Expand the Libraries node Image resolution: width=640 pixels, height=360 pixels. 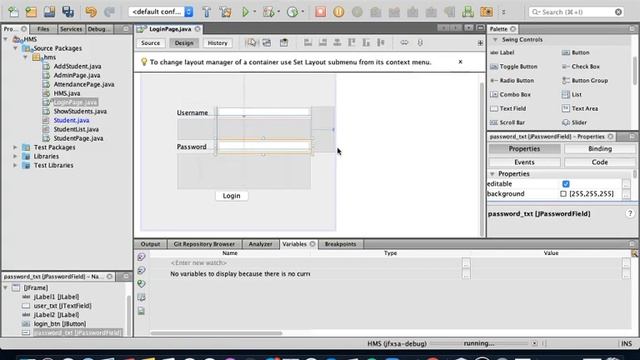15,156
